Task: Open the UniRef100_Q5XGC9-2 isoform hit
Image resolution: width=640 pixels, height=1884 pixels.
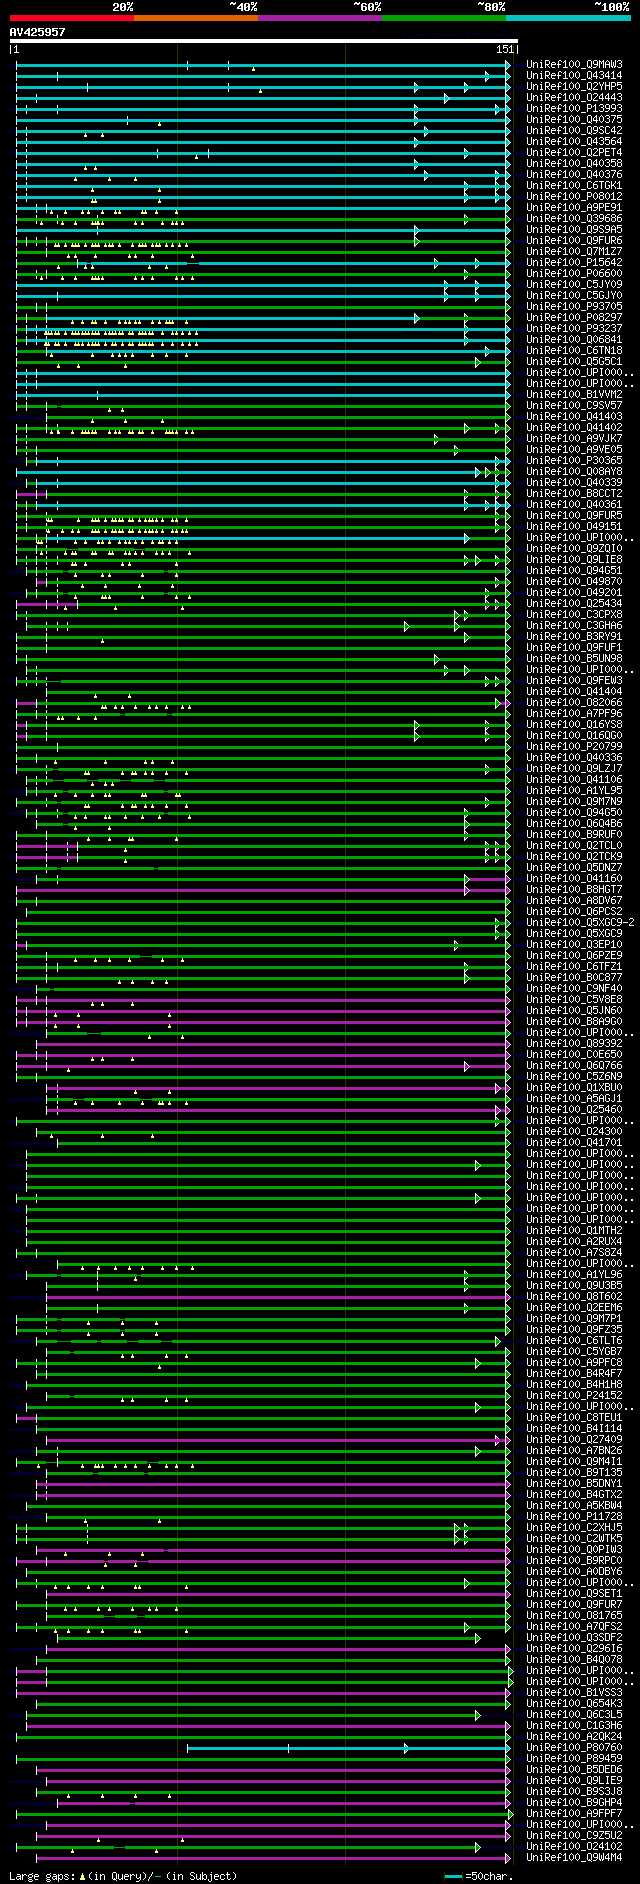Action: [580, 922]
